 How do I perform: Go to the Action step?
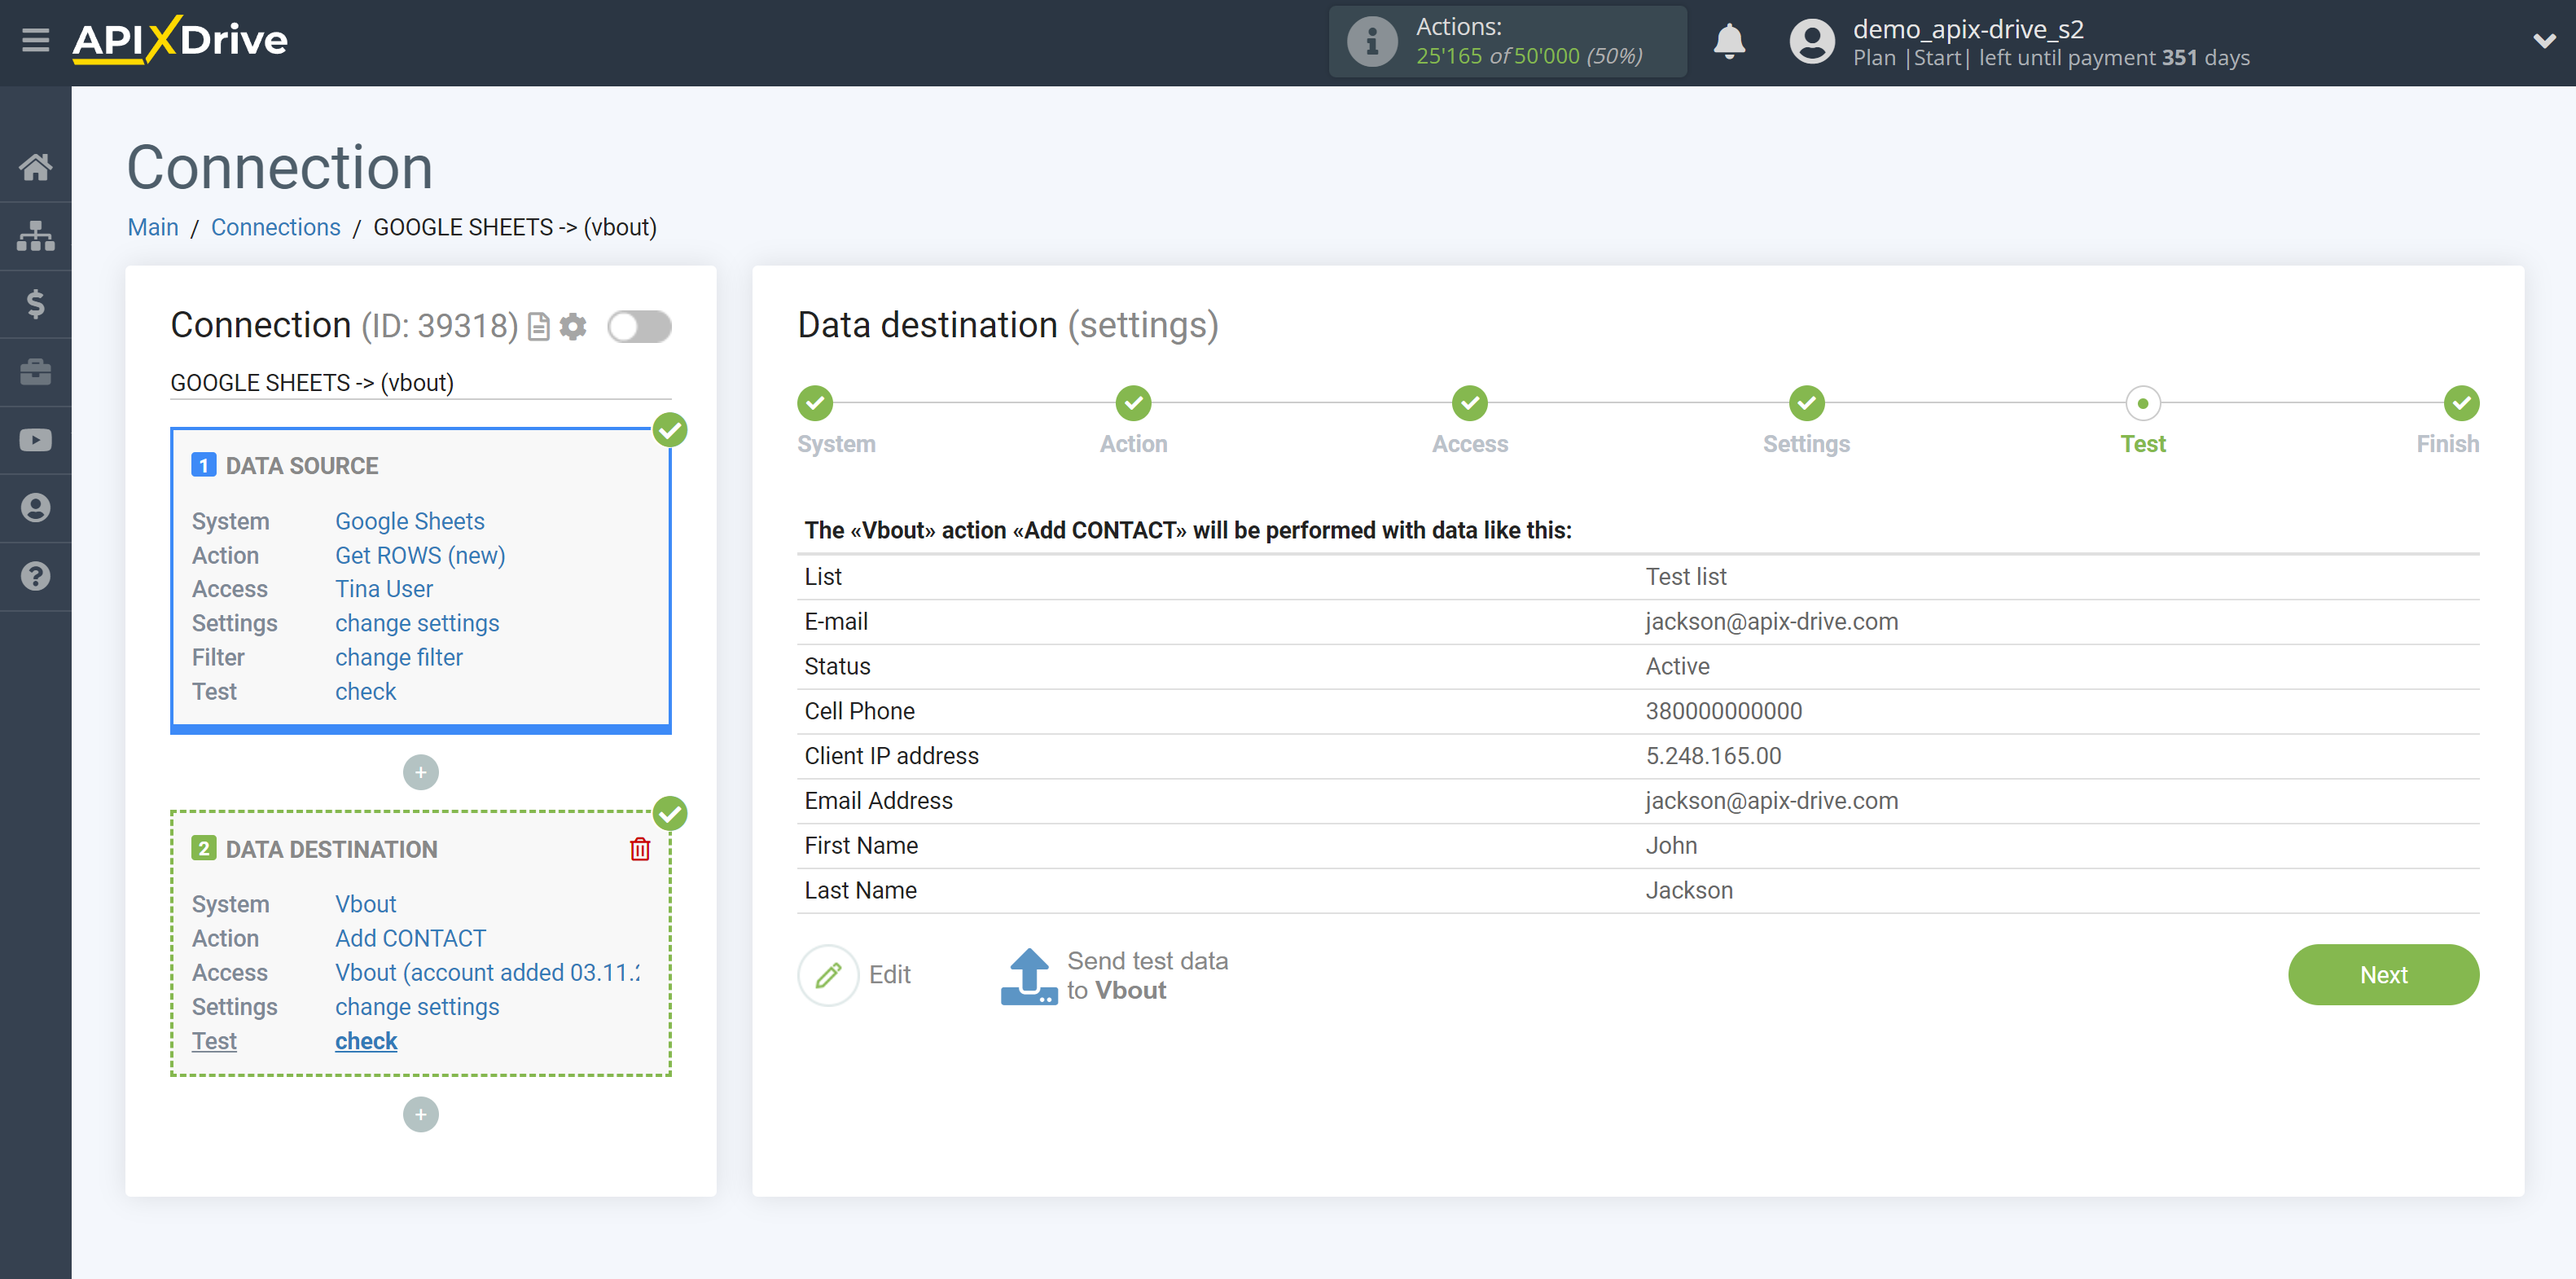(1133, 403)
